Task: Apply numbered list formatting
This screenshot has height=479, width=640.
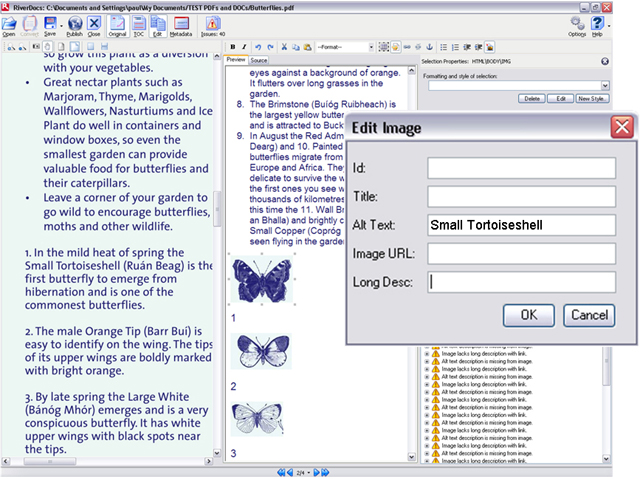Action: pos(455,47)
